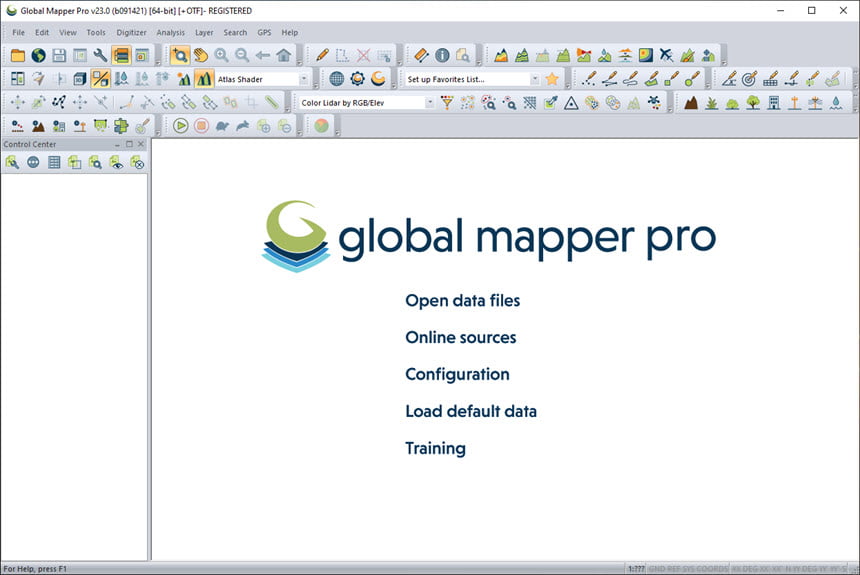
Task: Click the blue wireframe globe icon
Action: tap(337, 79)
